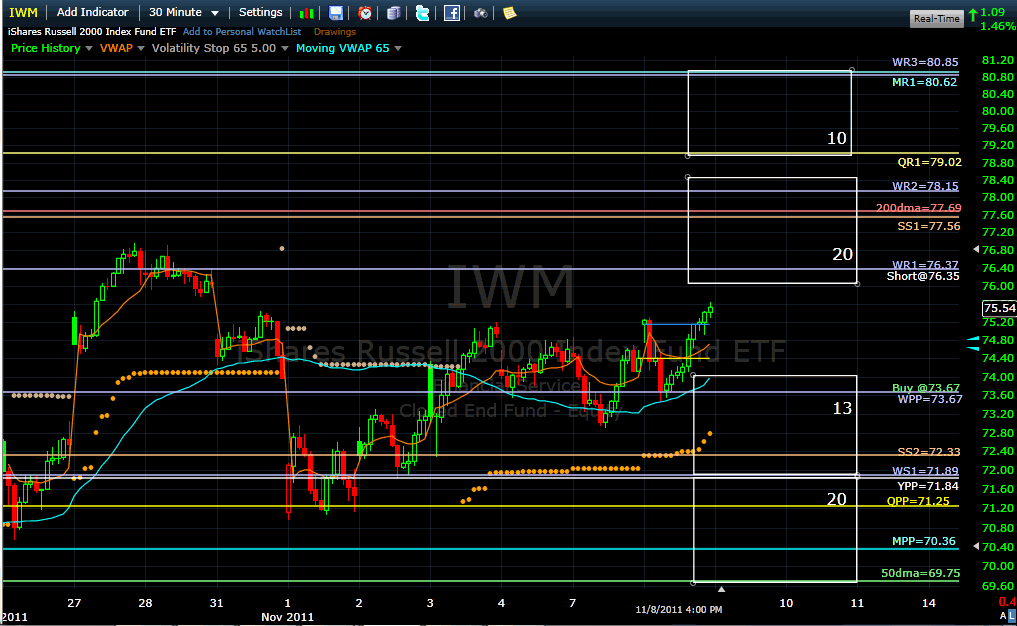Image resolution: width=1017 pixels, height=626 pixels.
Task: Click the Buy @73.67 annotation
Action: 926,388
